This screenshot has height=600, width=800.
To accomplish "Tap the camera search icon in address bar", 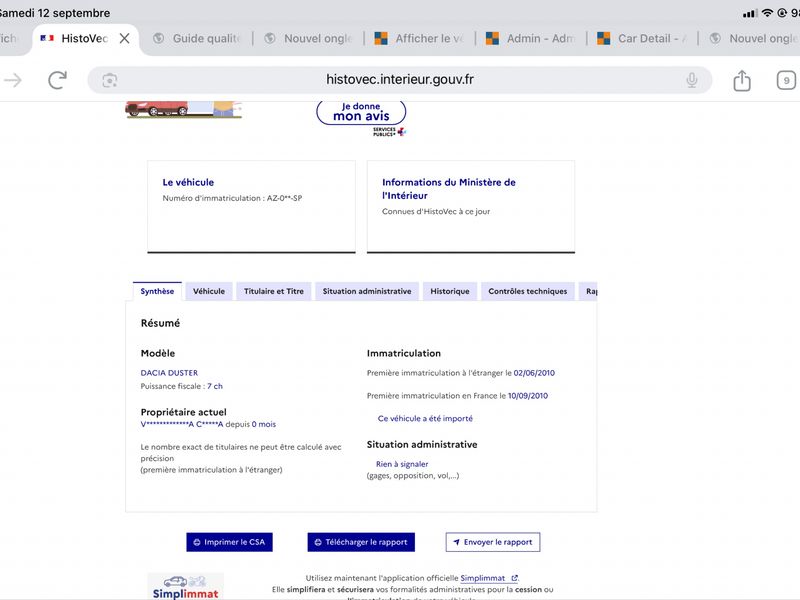I will coord(110,80).
